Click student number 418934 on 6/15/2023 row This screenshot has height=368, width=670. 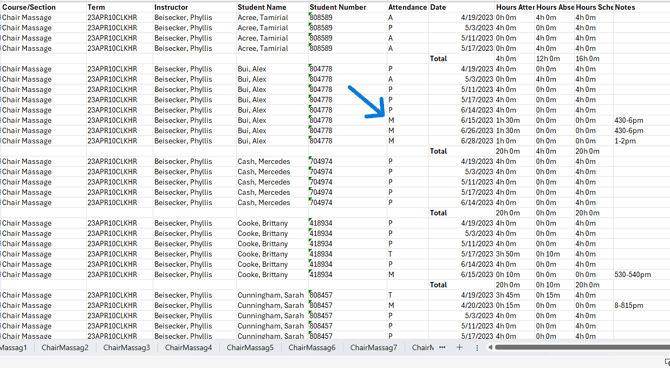347,274
